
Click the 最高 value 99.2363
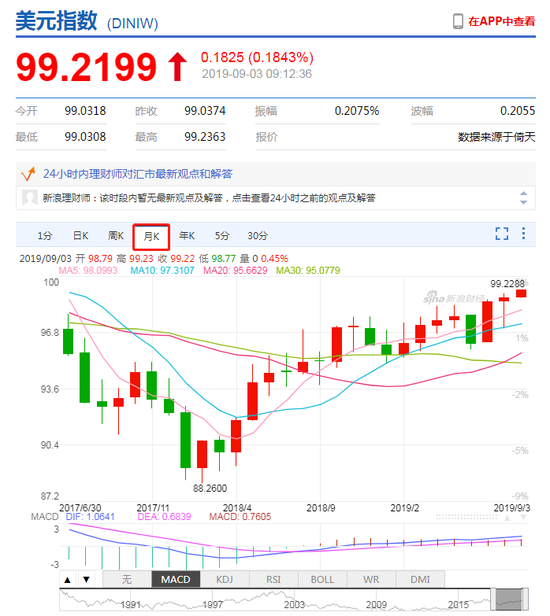(205, 137)
